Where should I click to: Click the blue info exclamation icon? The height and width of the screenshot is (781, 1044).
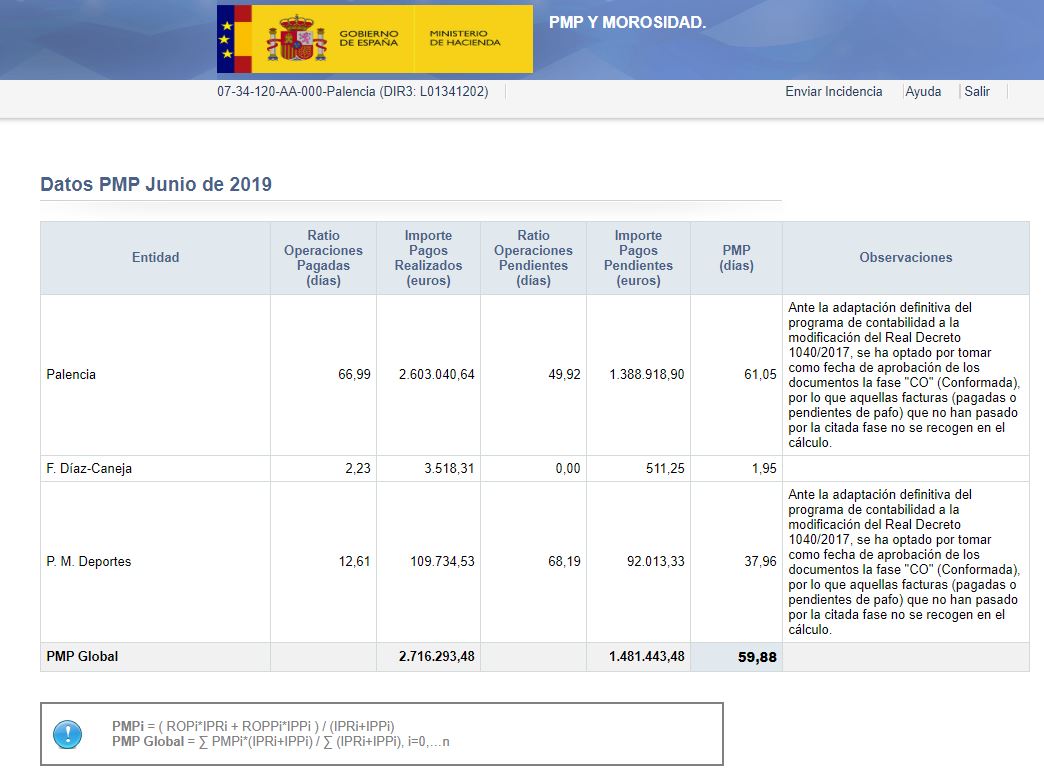[67, 735]
